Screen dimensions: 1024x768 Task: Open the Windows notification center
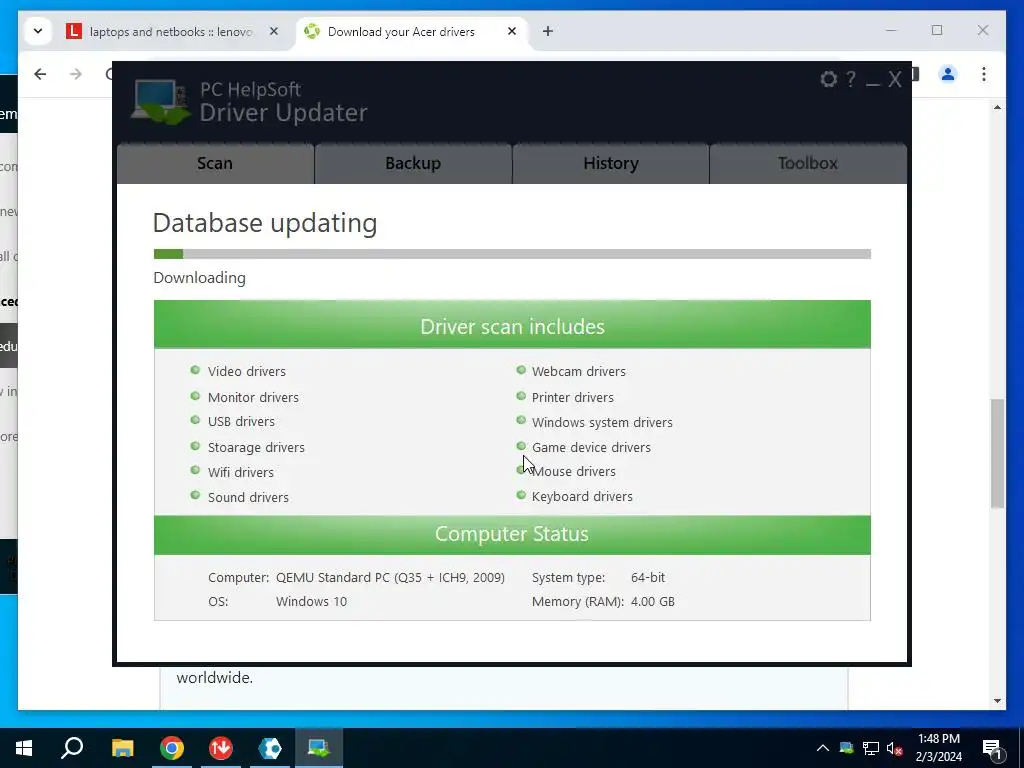tap(992, 748)
